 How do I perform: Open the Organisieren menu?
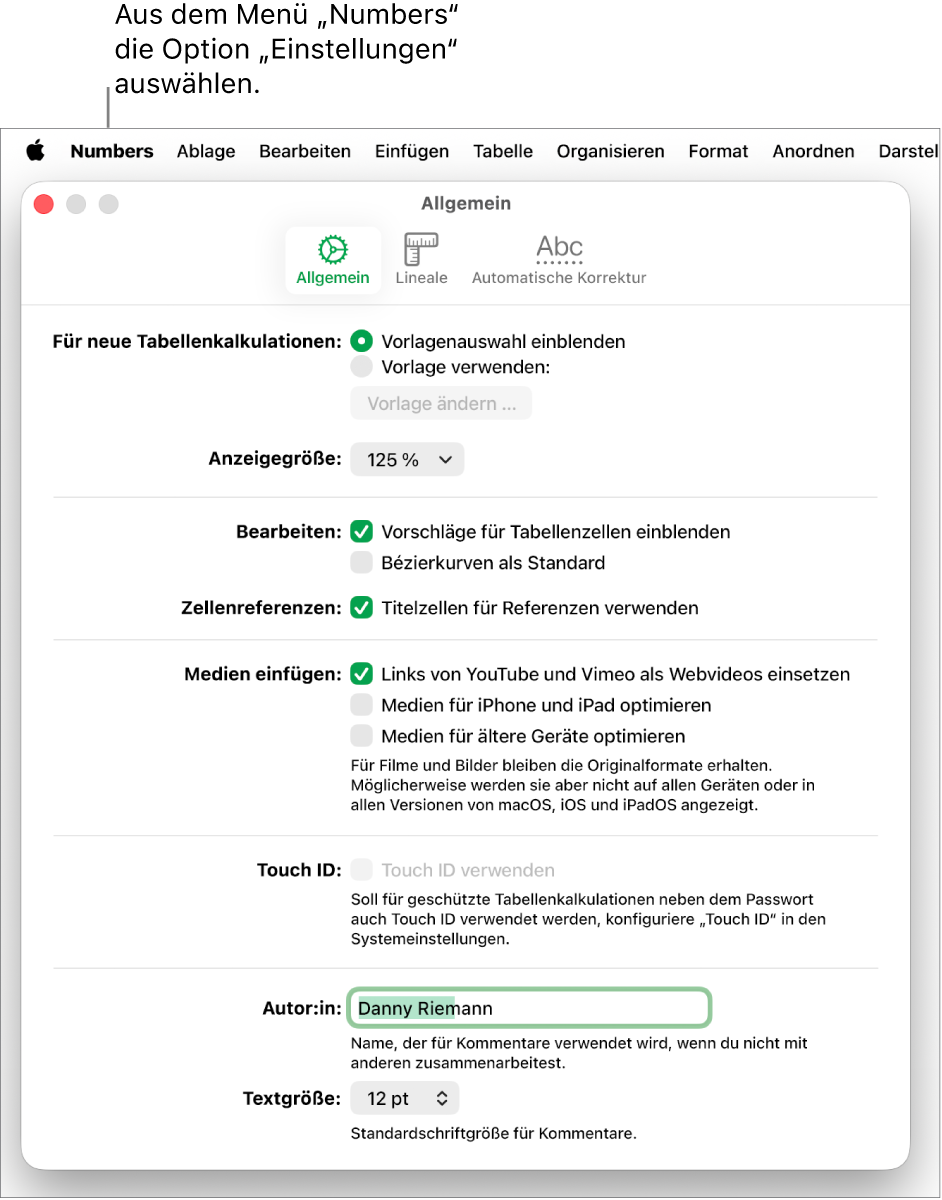pyautogui.click(x=611, y=151)
